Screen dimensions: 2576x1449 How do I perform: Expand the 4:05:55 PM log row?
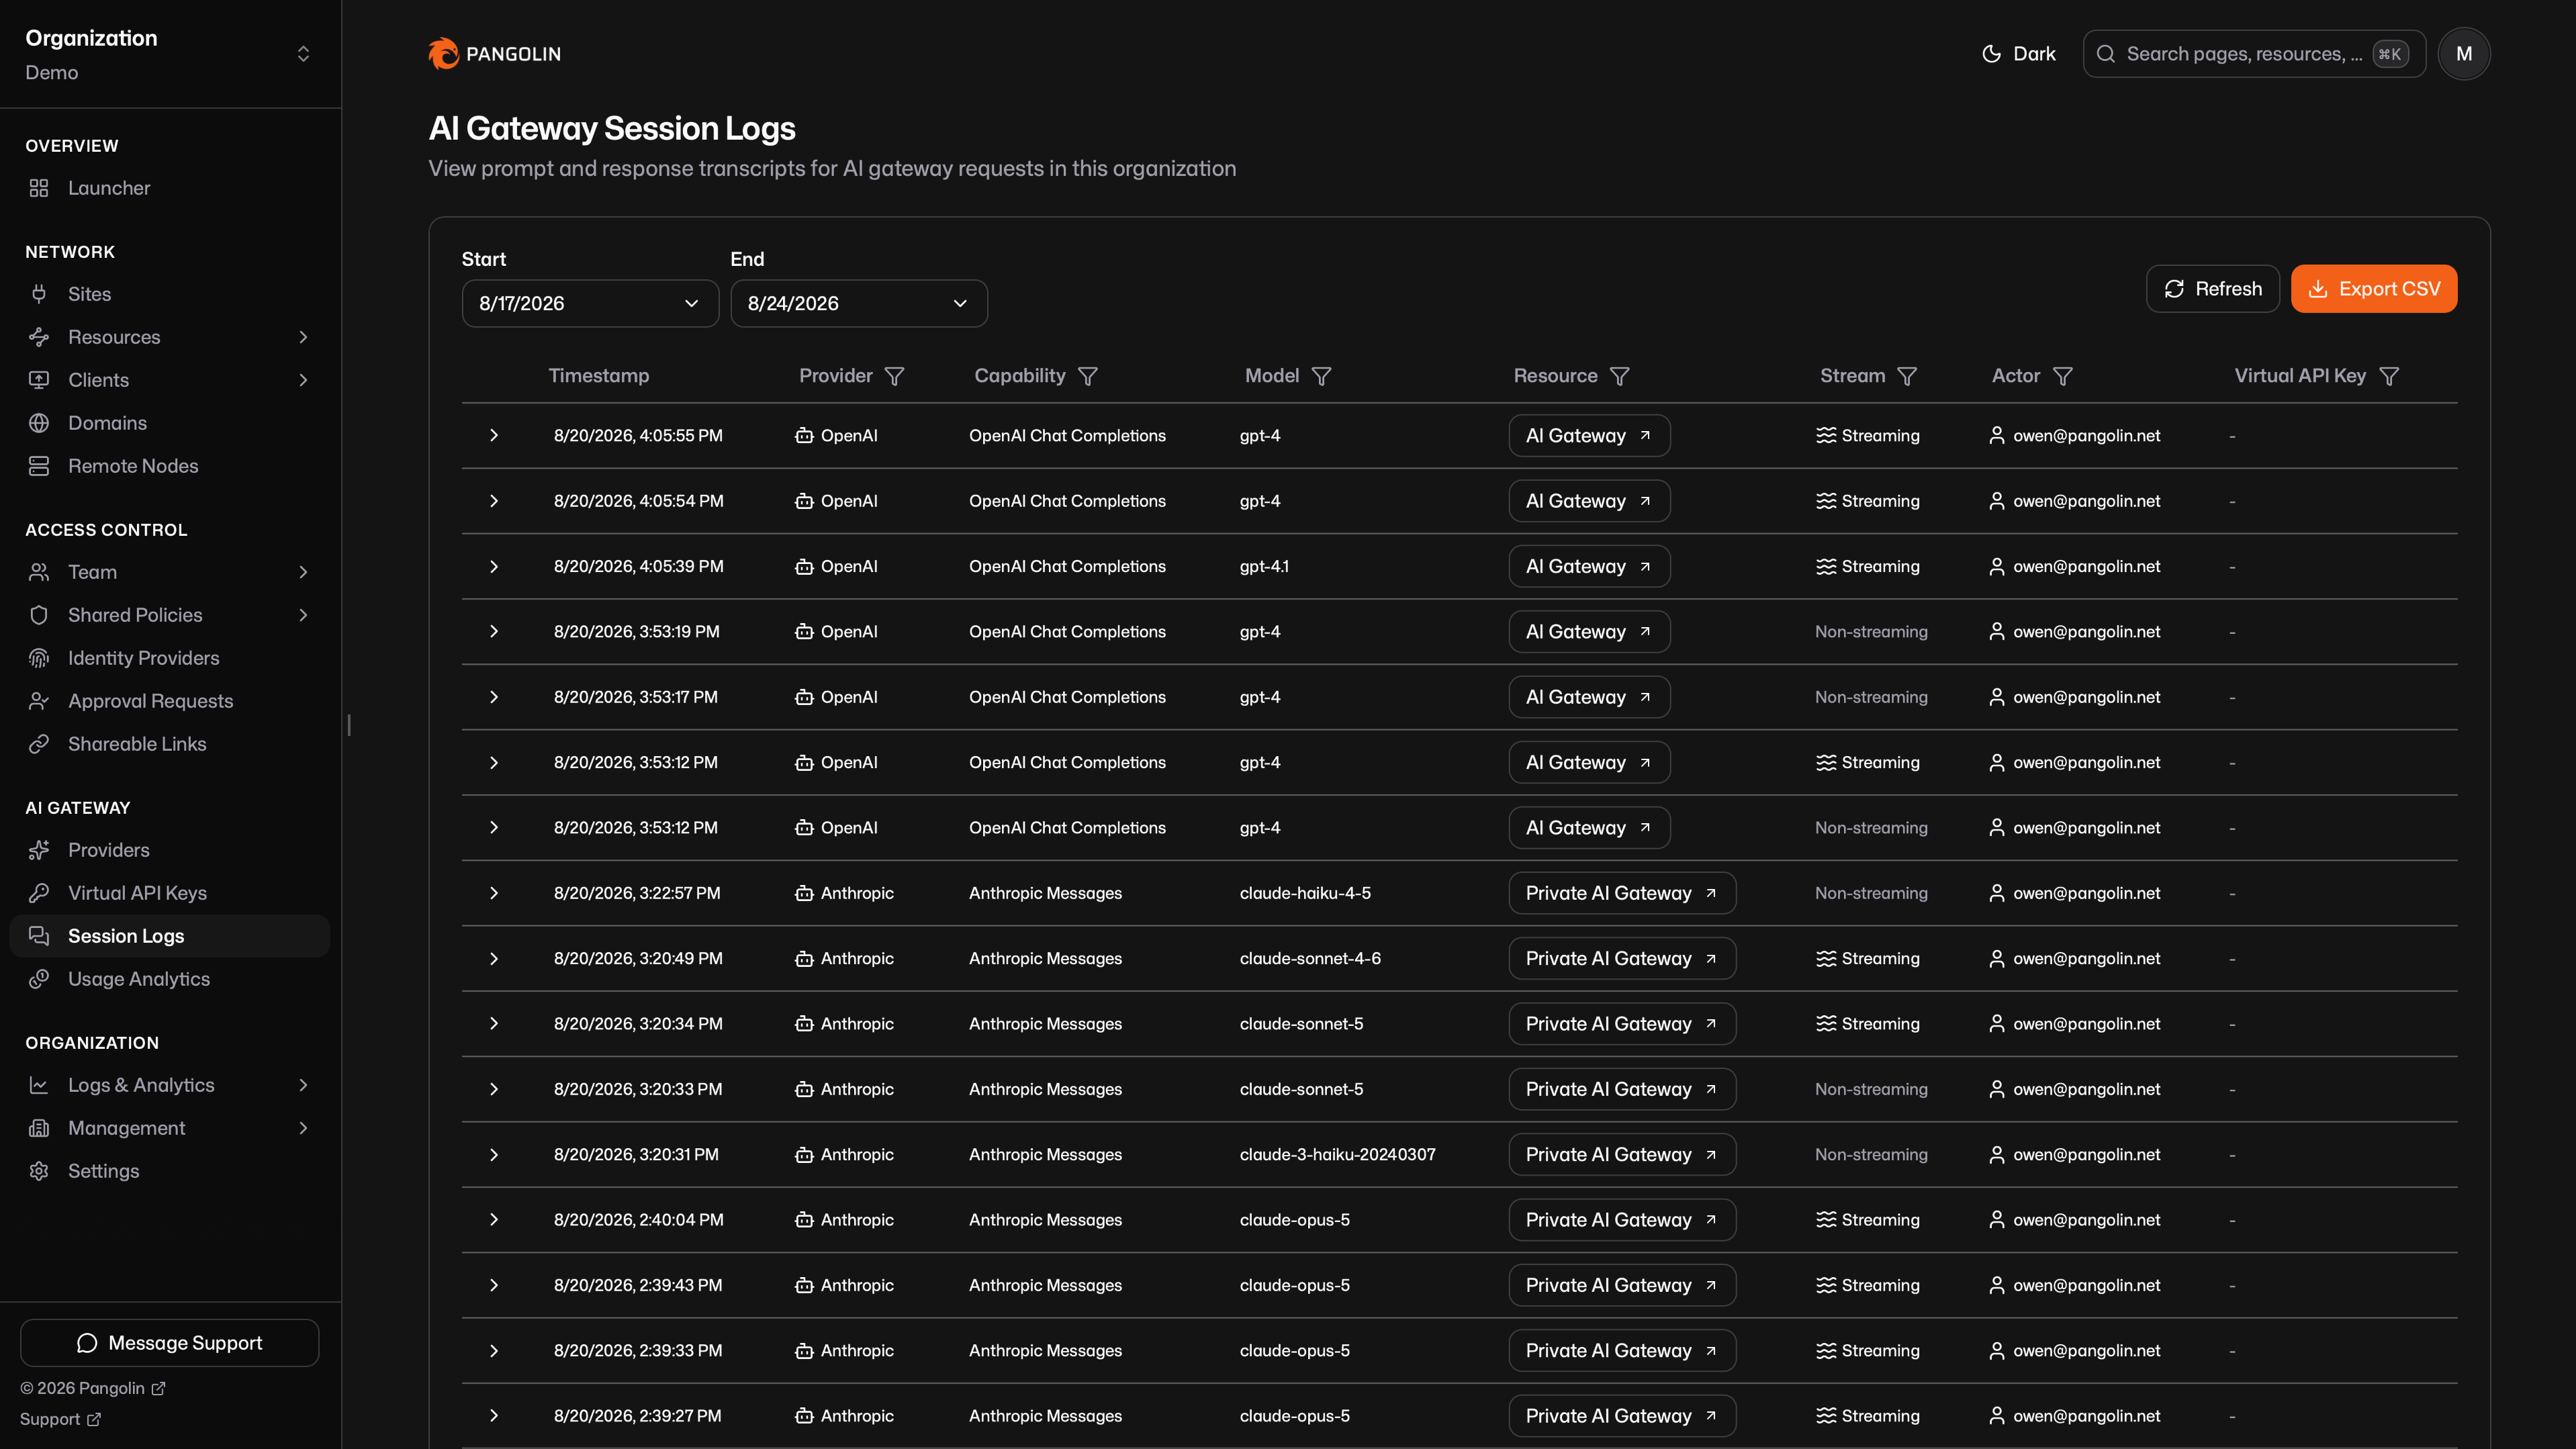(x=494, y=436)
